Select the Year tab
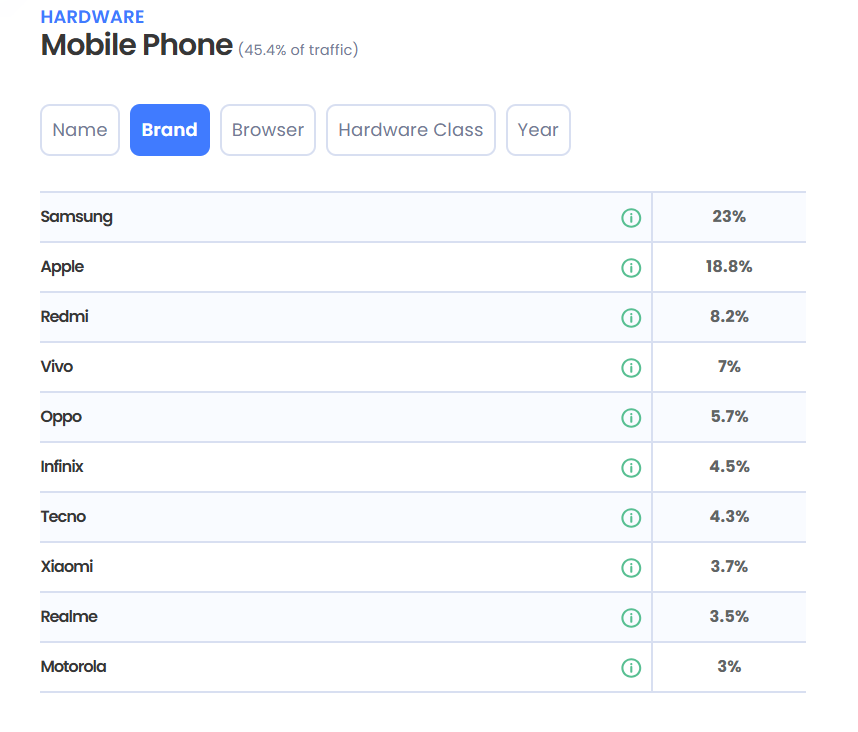858x732 pixels. pyautogui.click(x=538, y=130)
